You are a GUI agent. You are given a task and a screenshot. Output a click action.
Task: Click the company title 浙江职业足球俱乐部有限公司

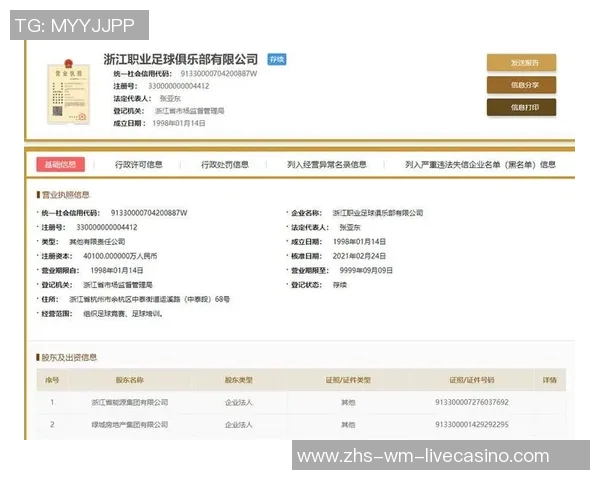coord(181,59)
